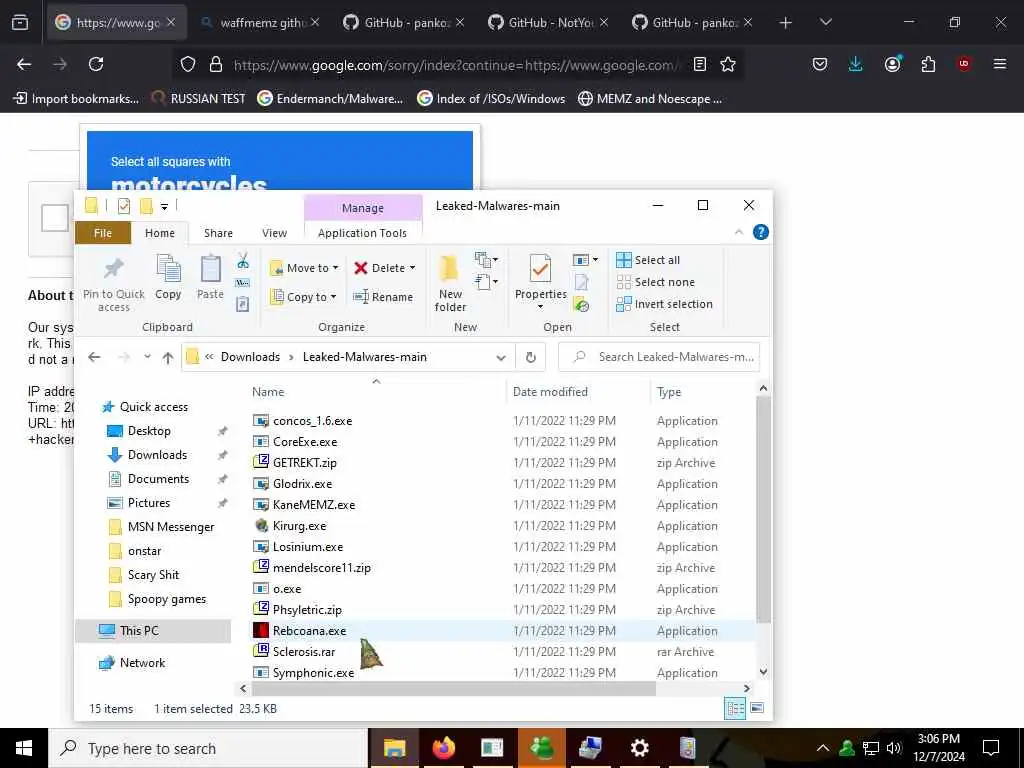The height and width of the screenshot is (768, 1024).
Task: Open the Easy access dropdown in ribbon
Action: click(487, 282)
